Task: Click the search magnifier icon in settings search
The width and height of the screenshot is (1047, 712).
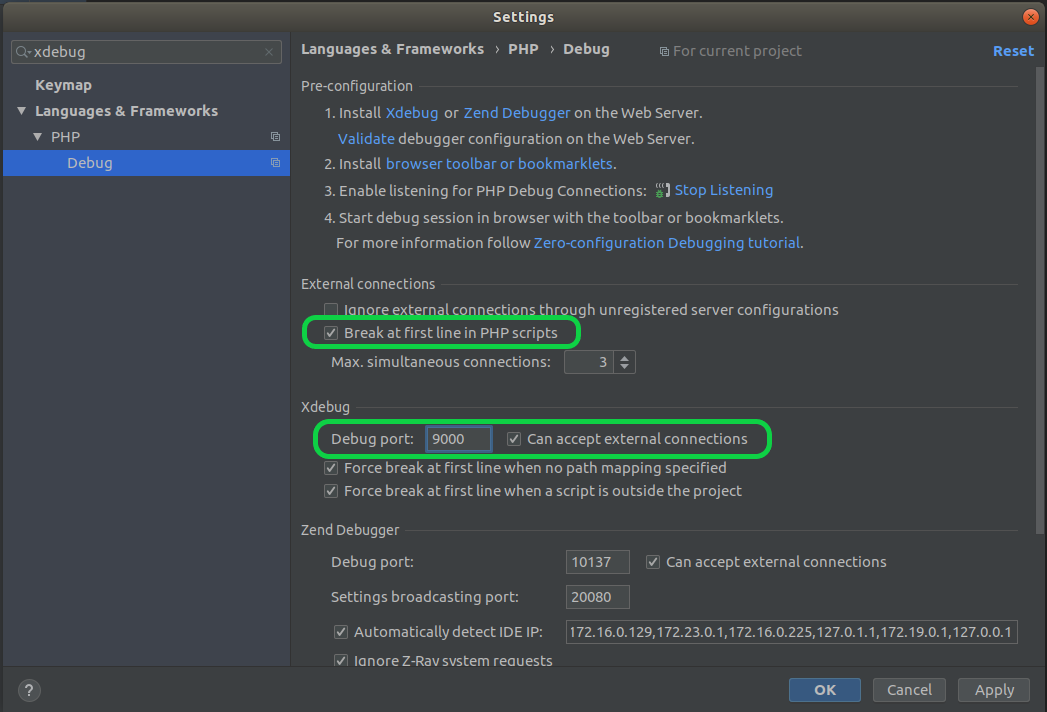Action: tap(23, 52)
